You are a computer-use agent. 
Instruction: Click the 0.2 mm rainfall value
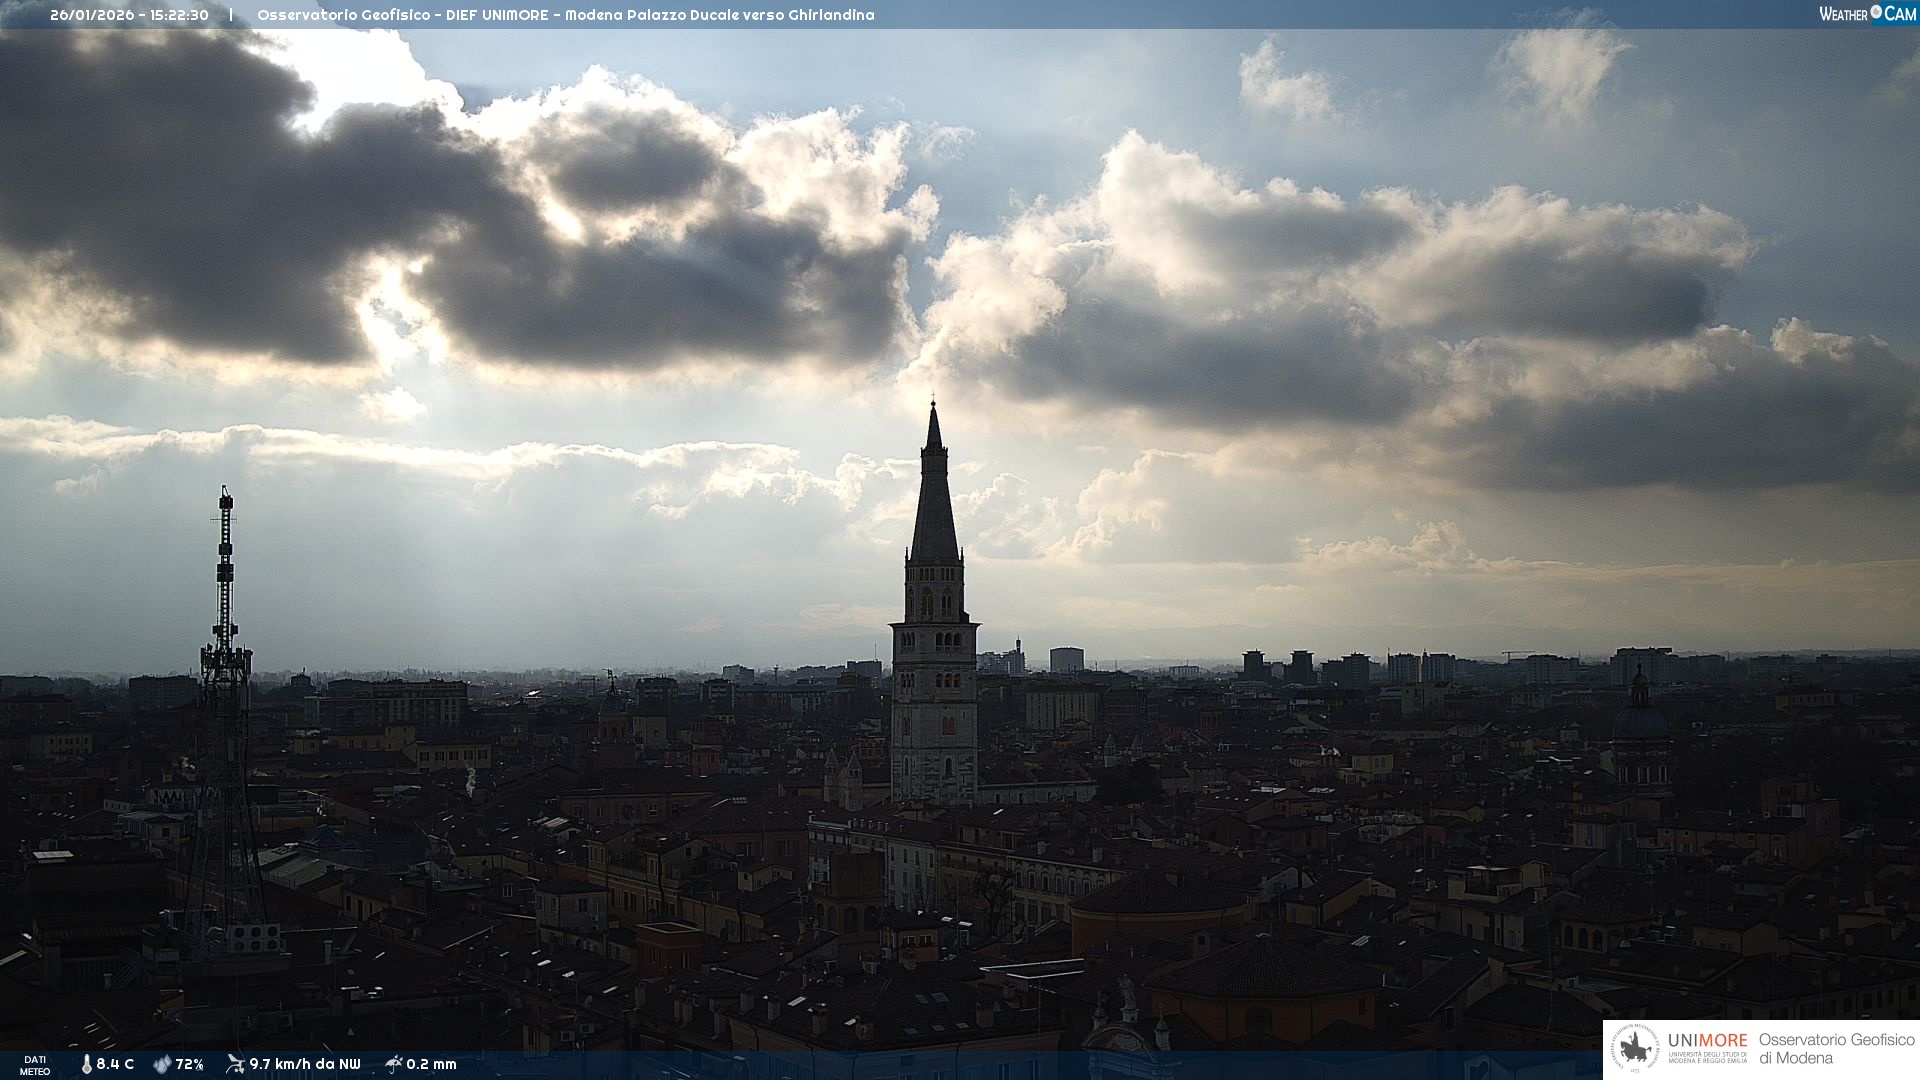[431, 1064]
